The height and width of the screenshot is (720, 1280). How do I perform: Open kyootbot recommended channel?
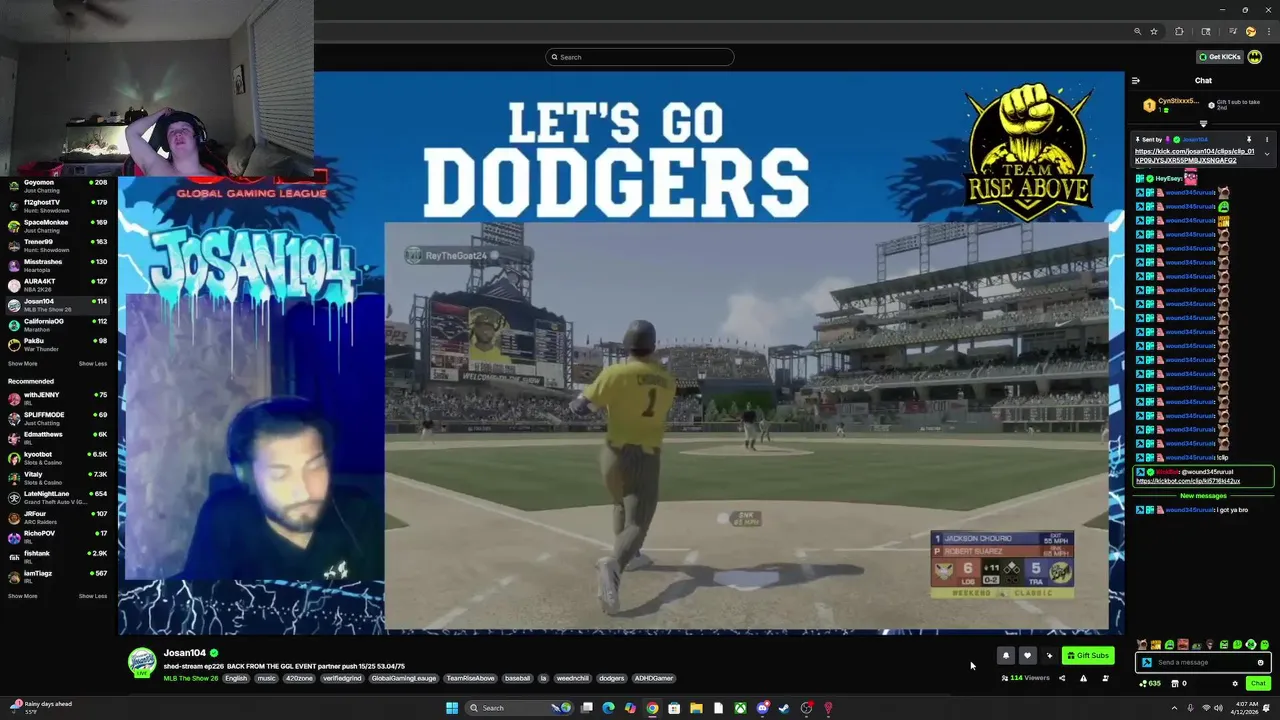pos(58,458)
